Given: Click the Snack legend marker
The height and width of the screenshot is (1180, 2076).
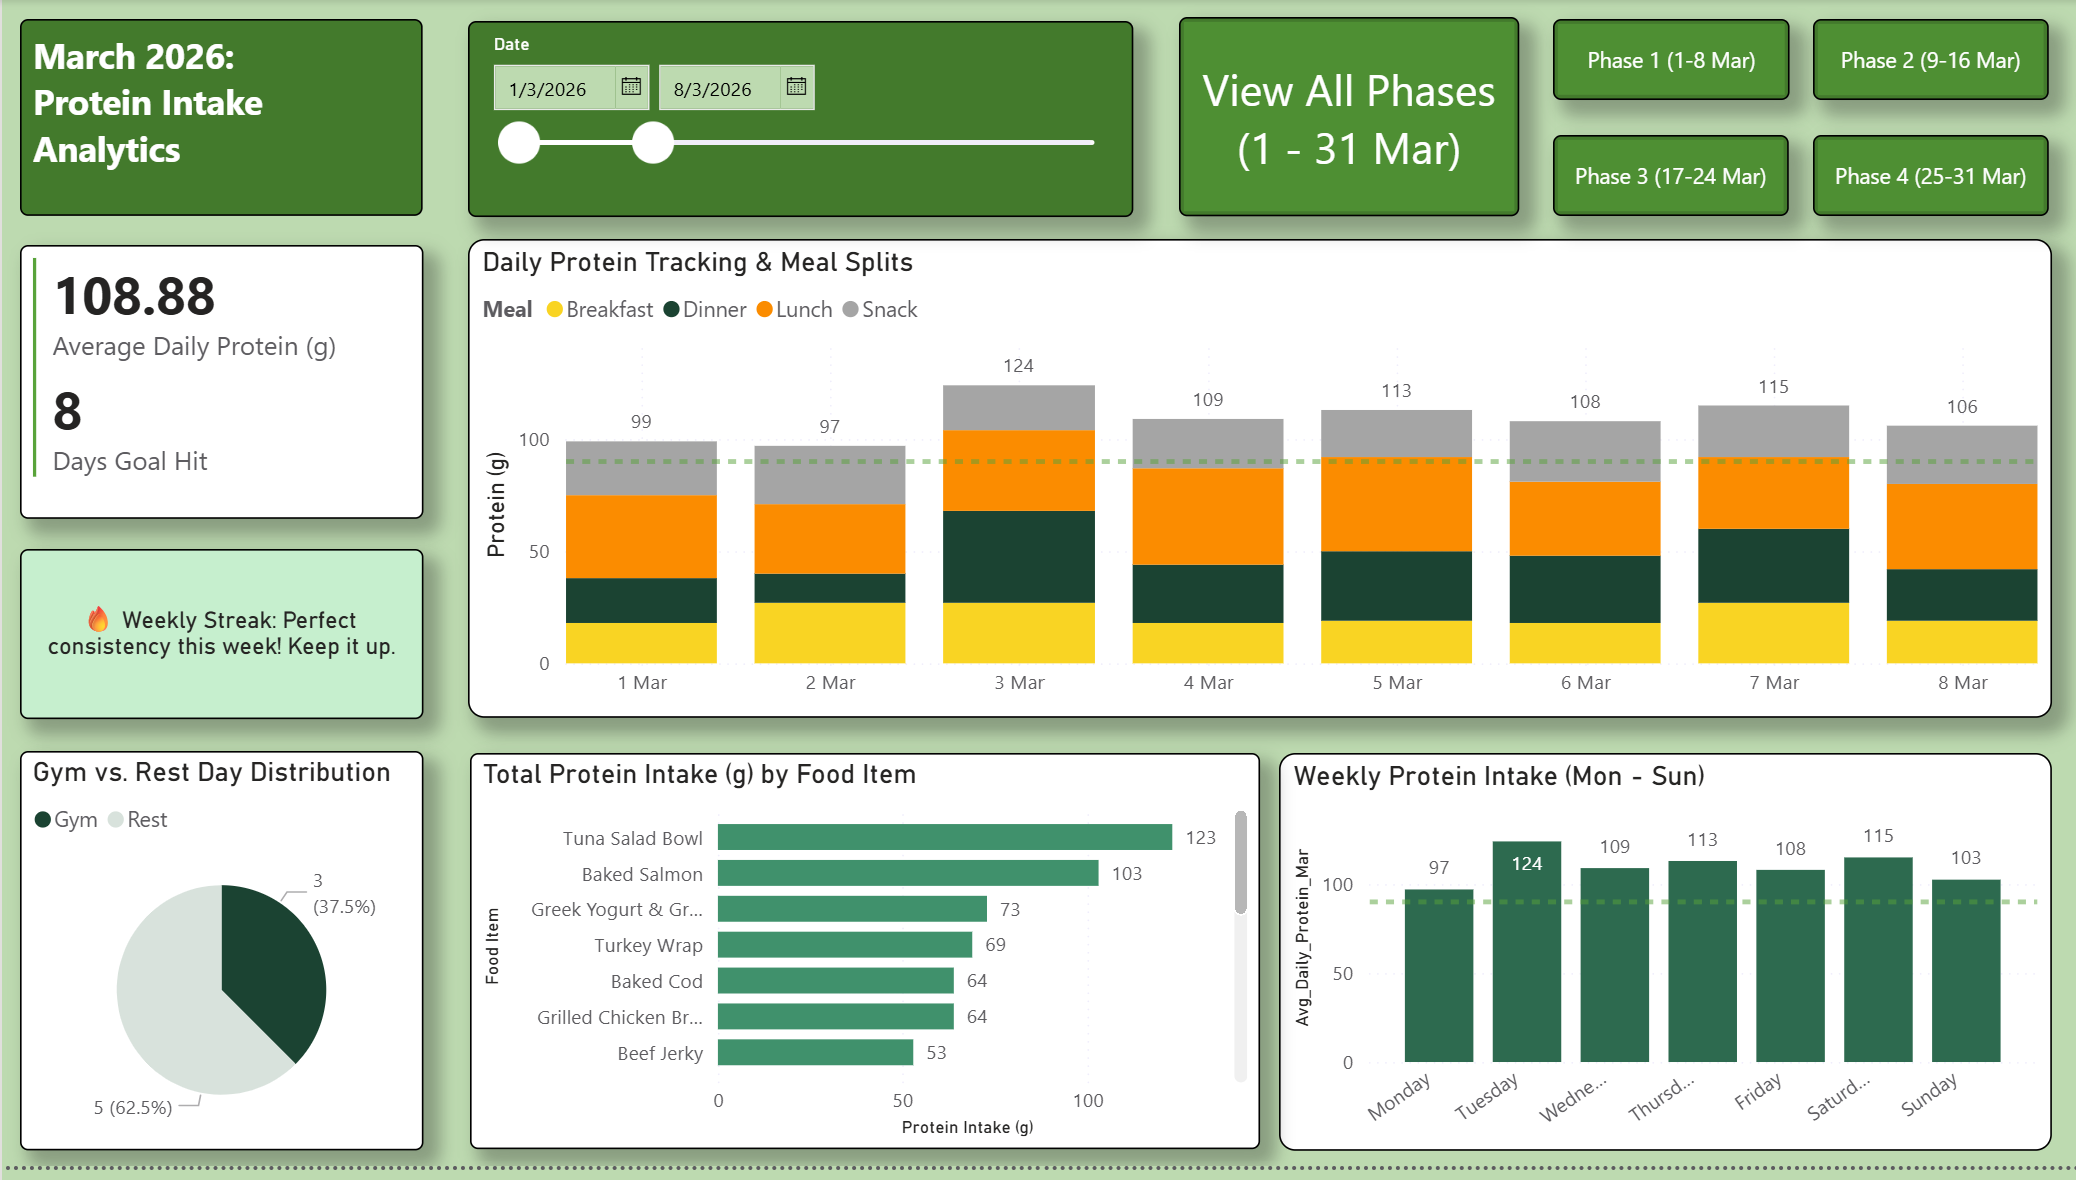Looking at the screenshot, I should (x=851, y=310).
